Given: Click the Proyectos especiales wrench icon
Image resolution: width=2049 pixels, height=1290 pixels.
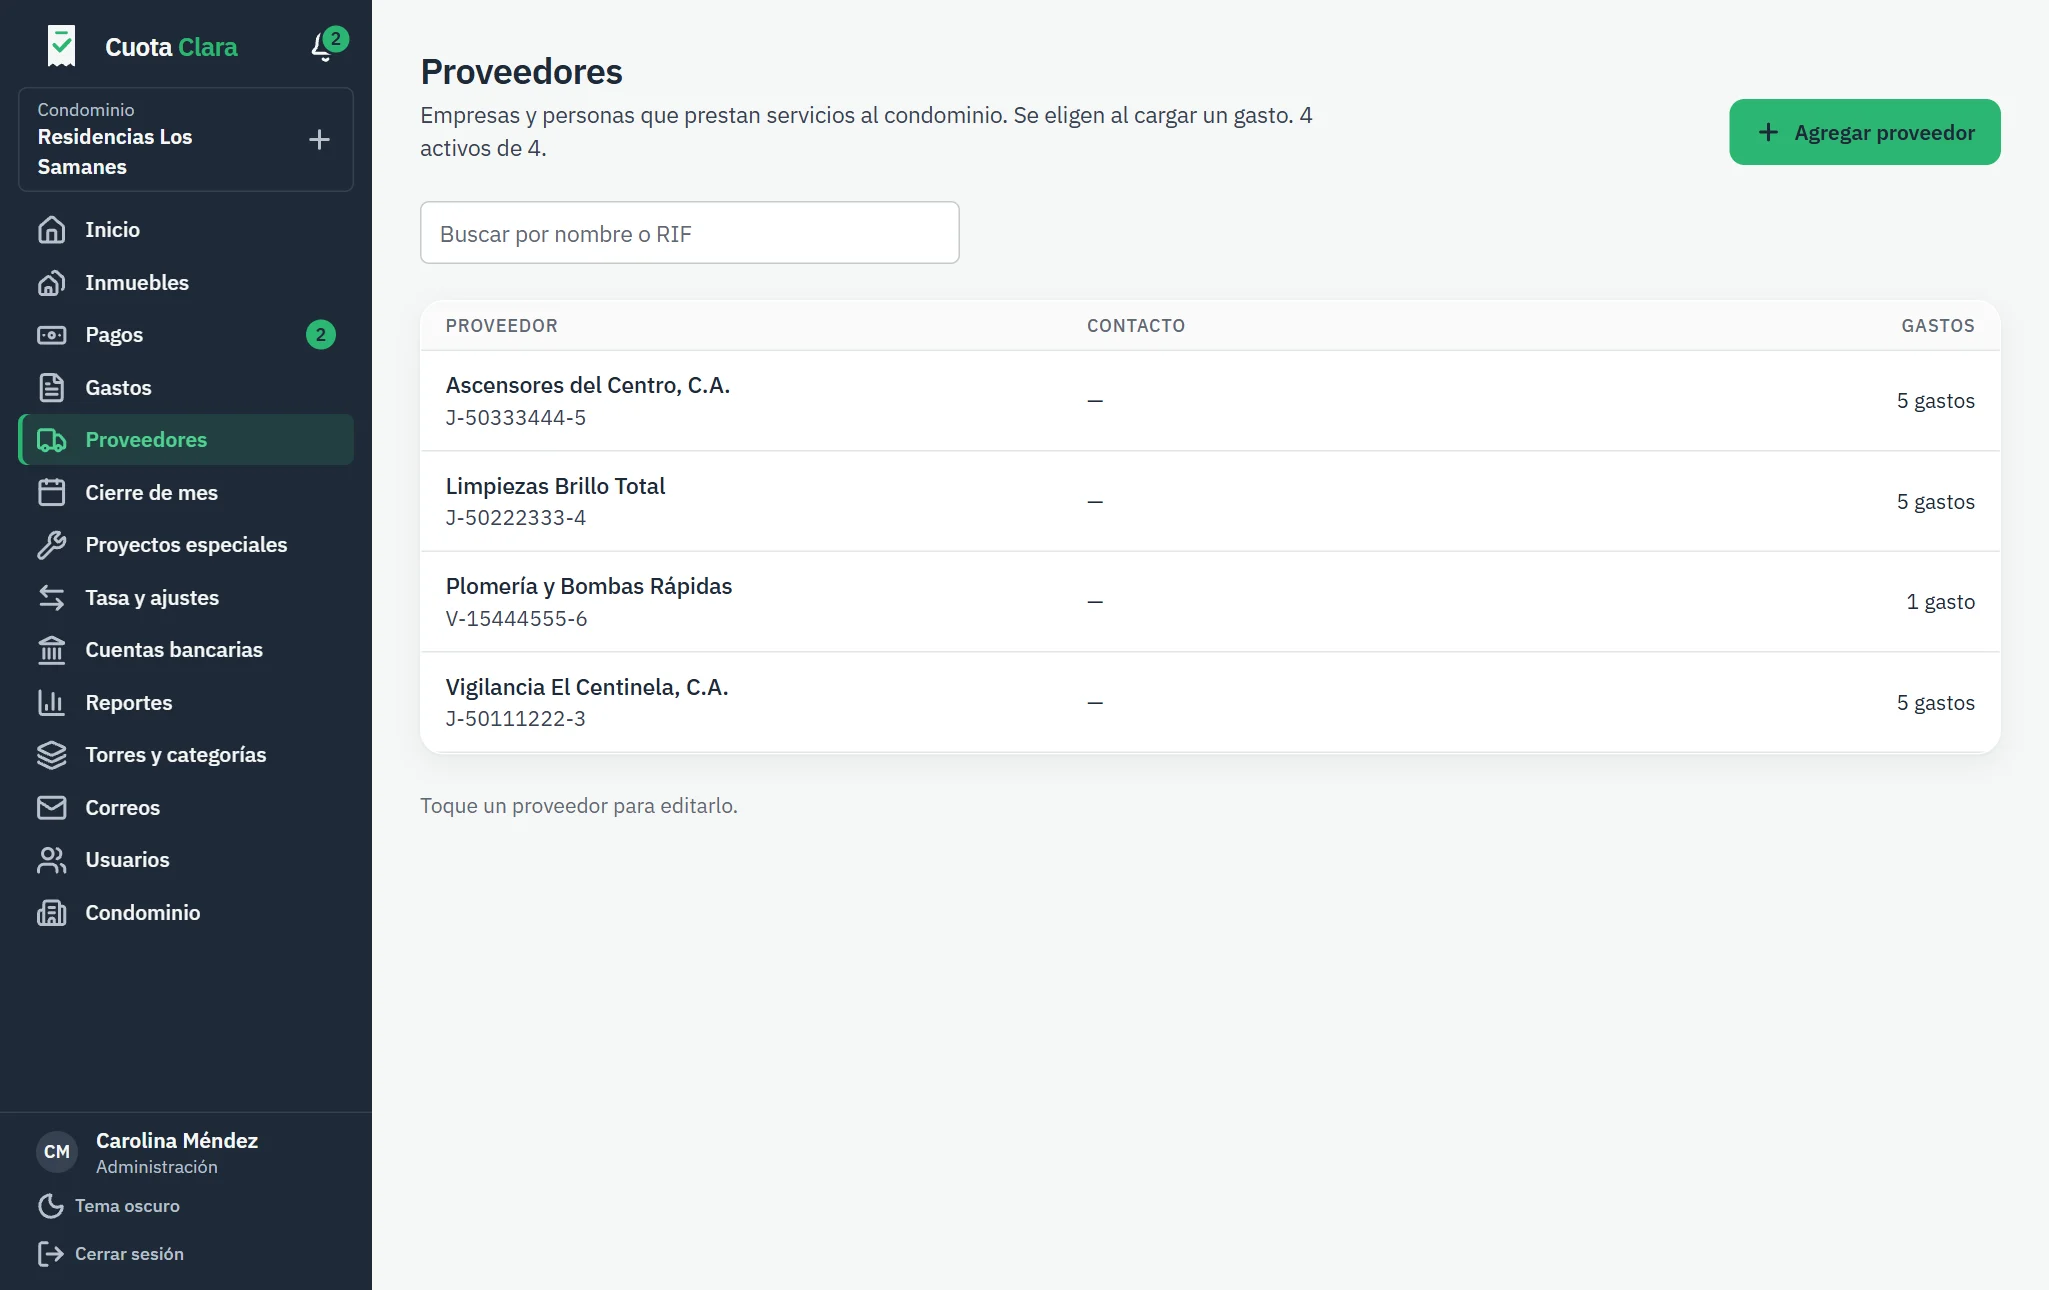Looking at the screenshot, I should pos(52,545).
